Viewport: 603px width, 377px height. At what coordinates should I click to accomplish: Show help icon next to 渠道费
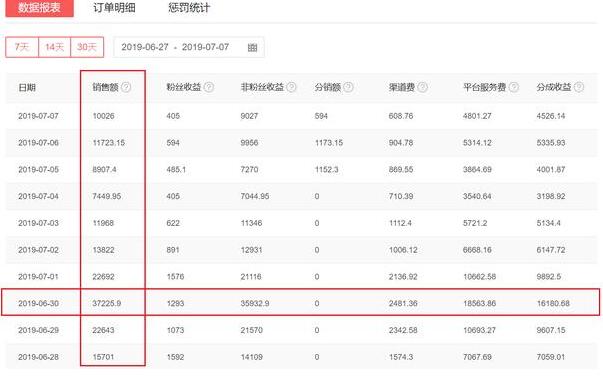(422, 87)
